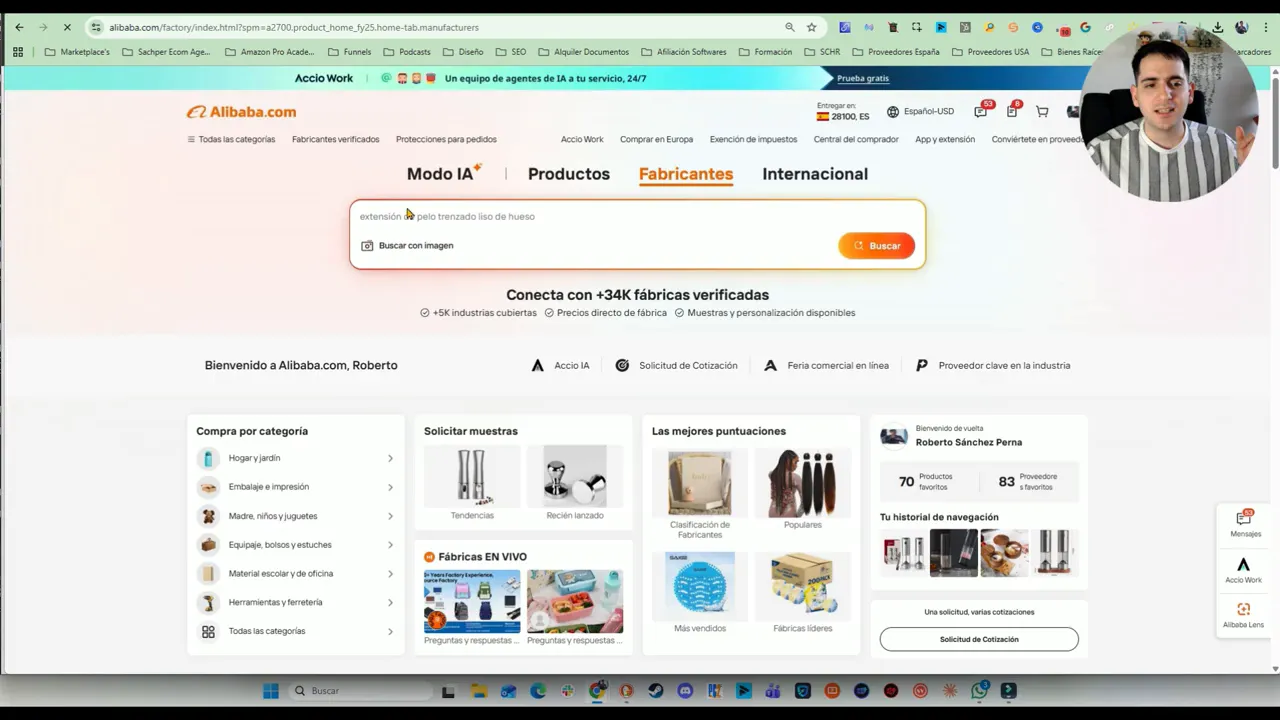The width and height of the screenshot is (1280, 720).
Task: Open the Entregar en 28100, ES selector
Action: click(x=843, y=111)
